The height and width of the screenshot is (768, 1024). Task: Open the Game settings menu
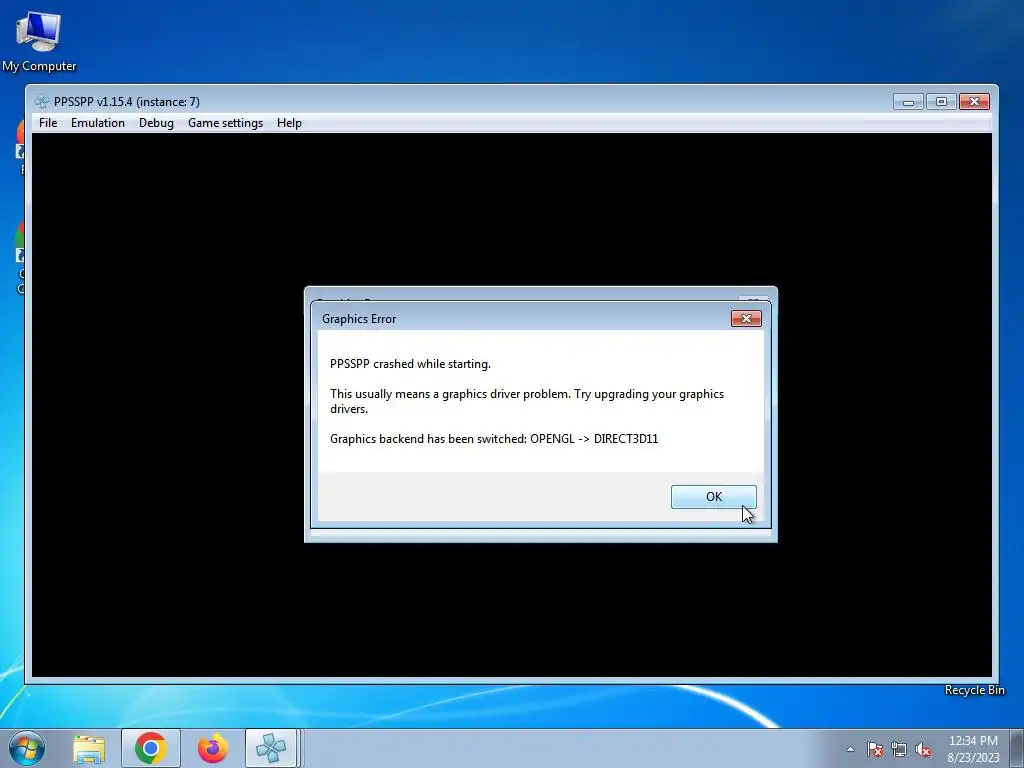click(225, 123)
